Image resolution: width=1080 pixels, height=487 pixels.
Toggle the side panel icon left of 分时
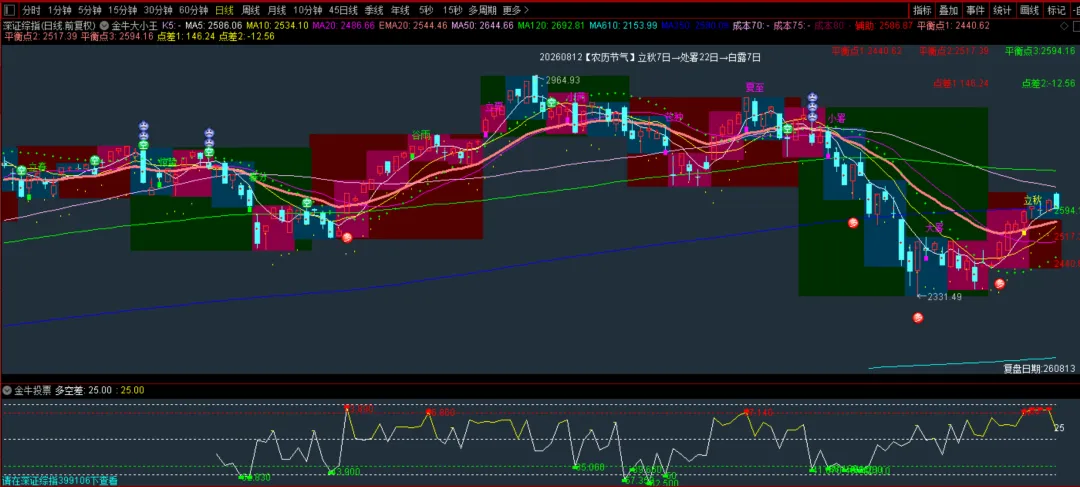pos(10,10)
